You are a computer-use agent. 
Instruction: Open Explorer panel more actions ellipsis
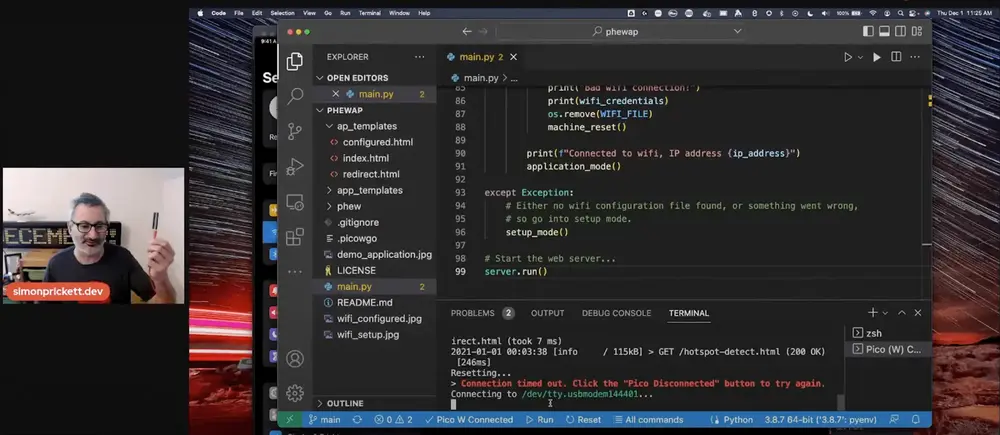[x=419, y=57]
